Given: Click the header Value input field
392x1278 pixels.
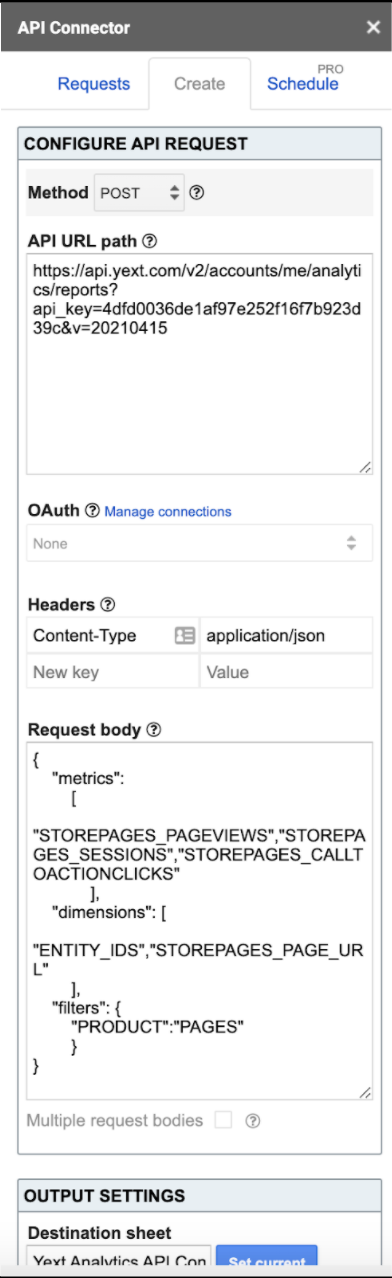Looking at the screenshot, I should tap(286, 672).
